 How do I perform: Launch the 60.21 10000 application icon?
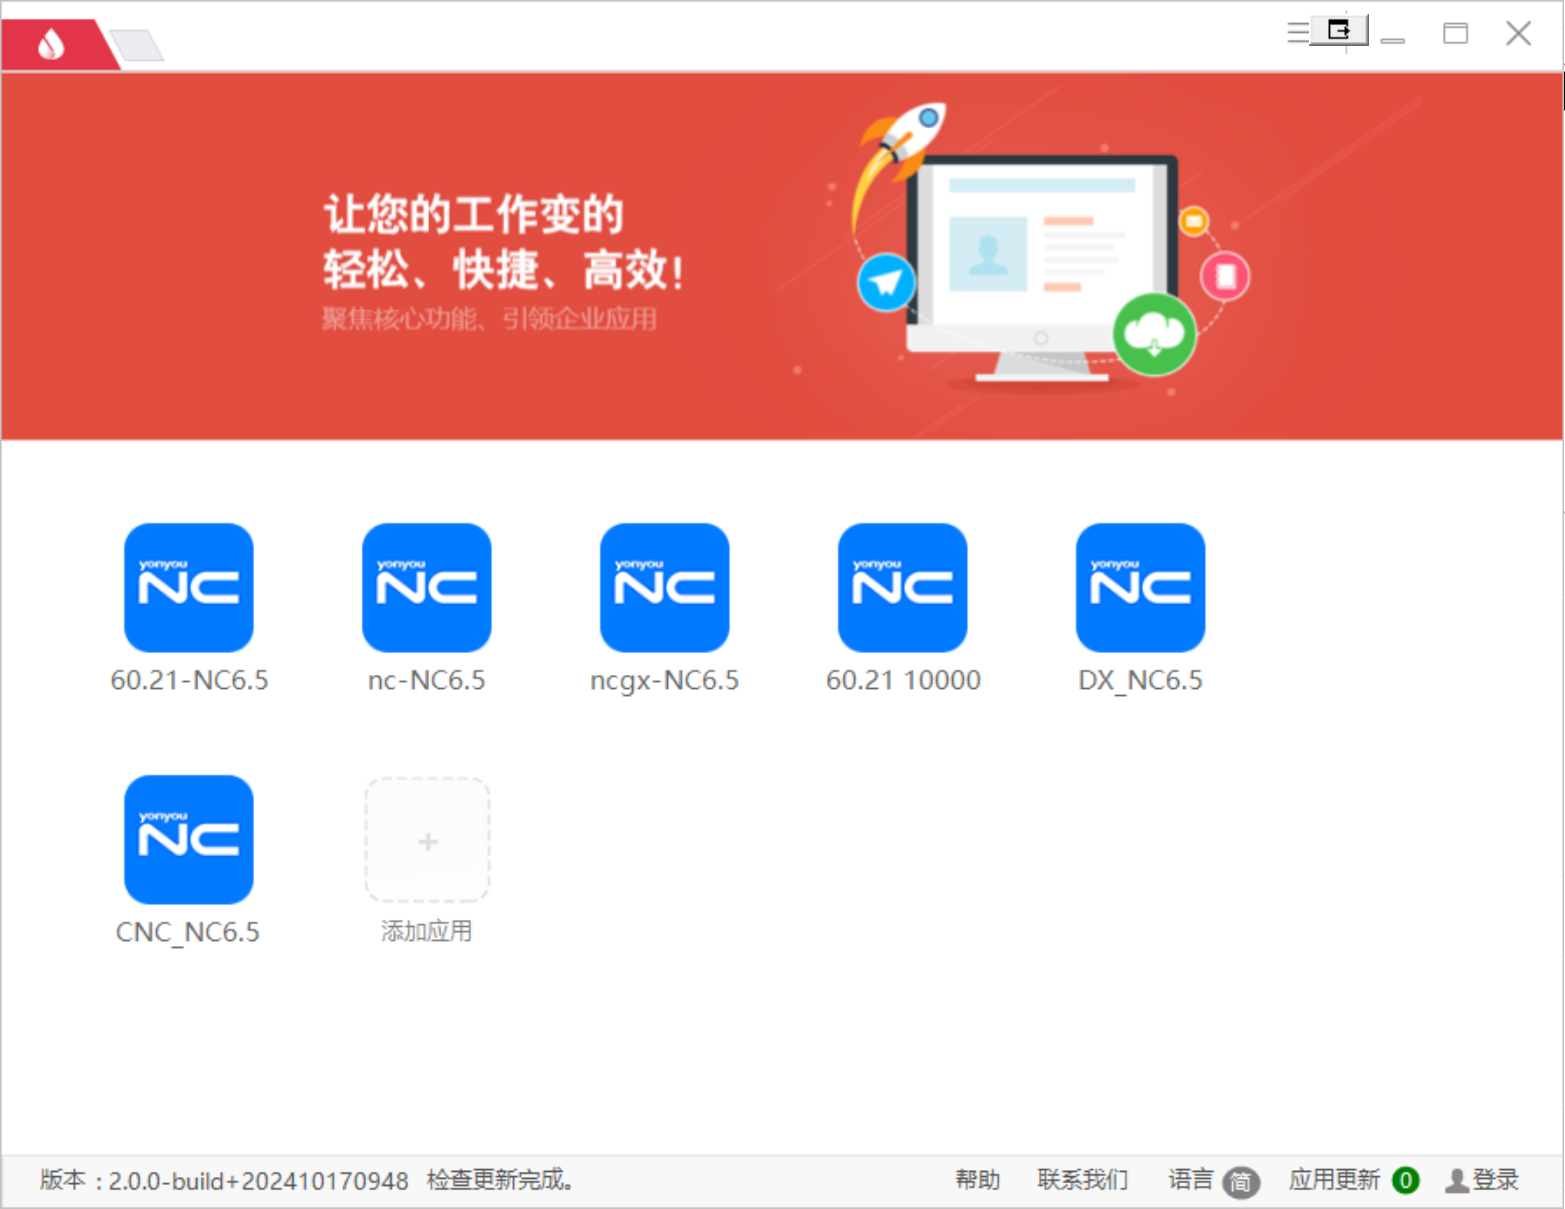pyautogui.click(x=903, y=588)
